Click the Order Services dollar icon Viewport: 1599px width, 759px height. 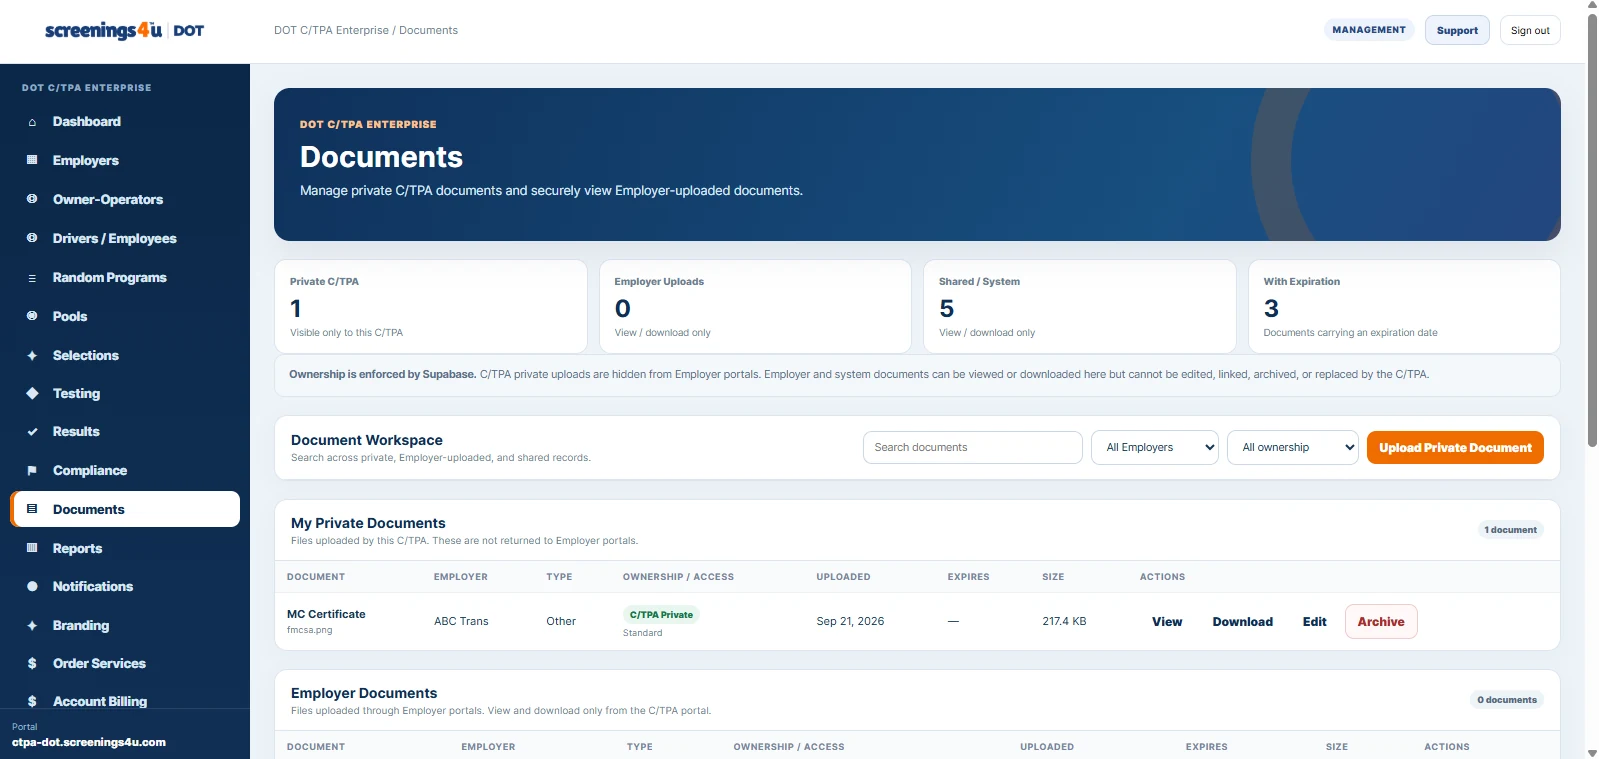(32, 663)
